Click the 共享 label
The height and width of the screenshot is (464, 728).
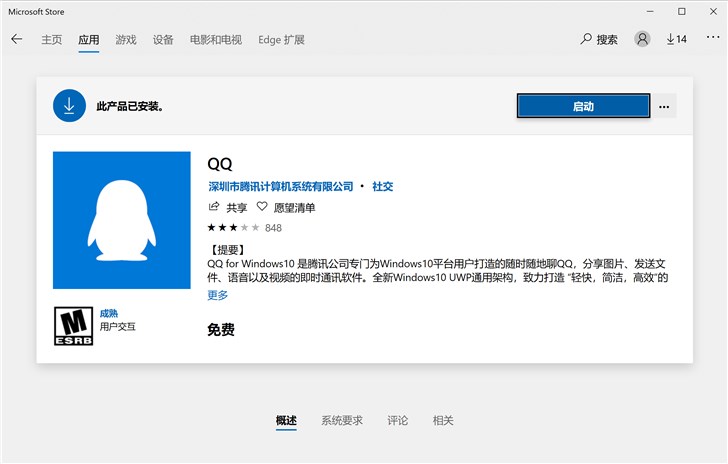coord(236,208)
